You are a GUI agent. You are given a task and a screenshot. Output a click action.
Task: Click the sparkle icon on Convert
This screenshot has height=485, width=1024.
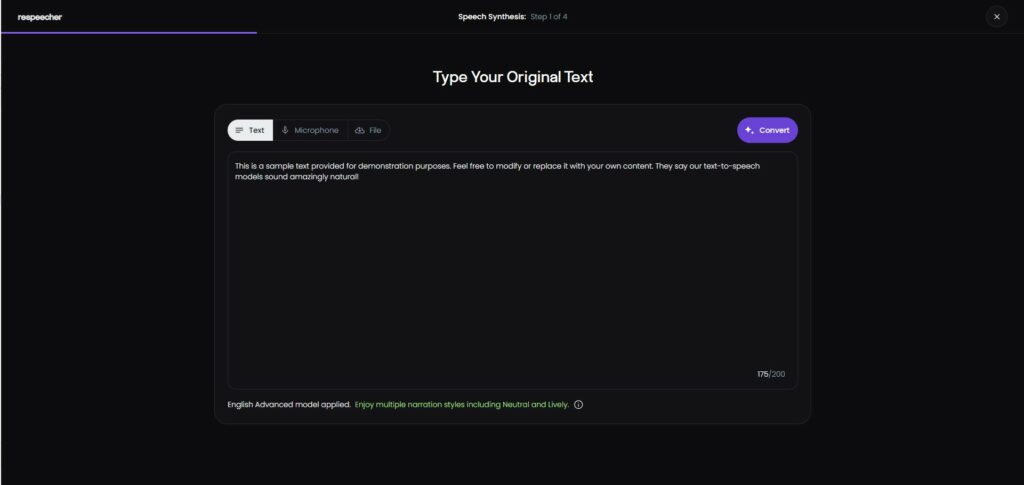coord(749,130)
